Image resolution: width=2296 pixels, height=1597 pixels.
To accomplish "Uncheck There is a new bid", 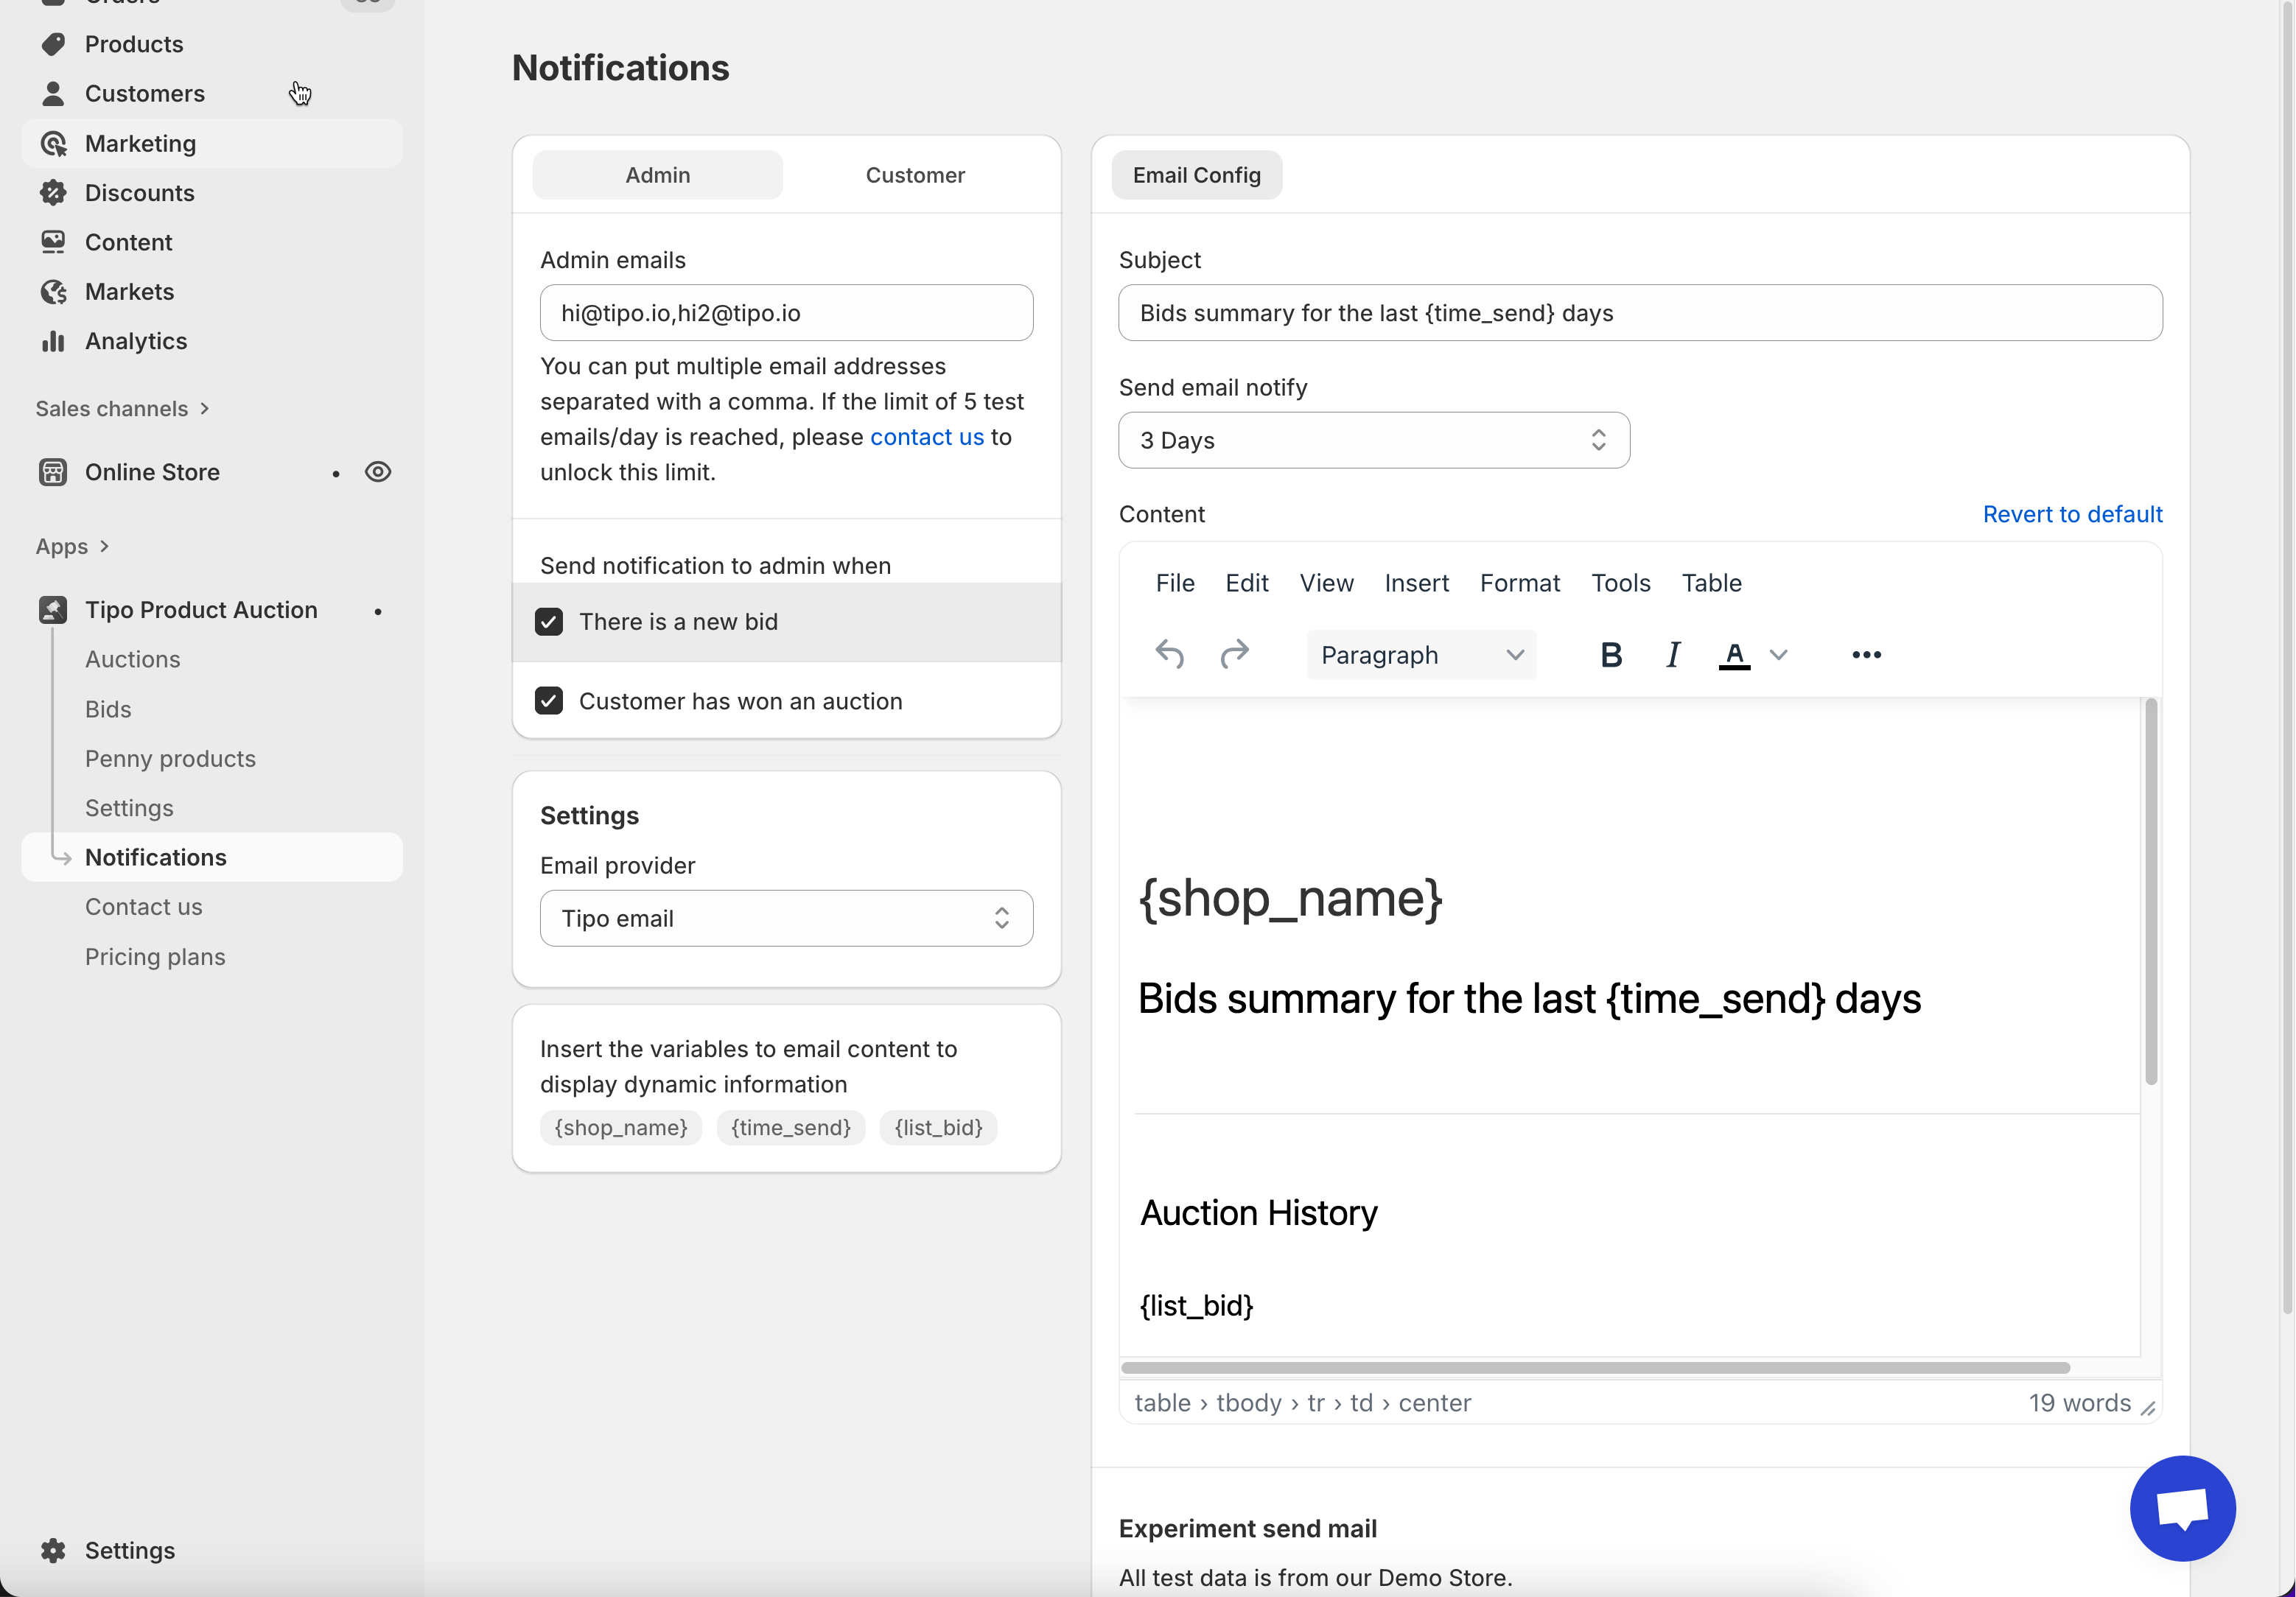I will point(549,622).
